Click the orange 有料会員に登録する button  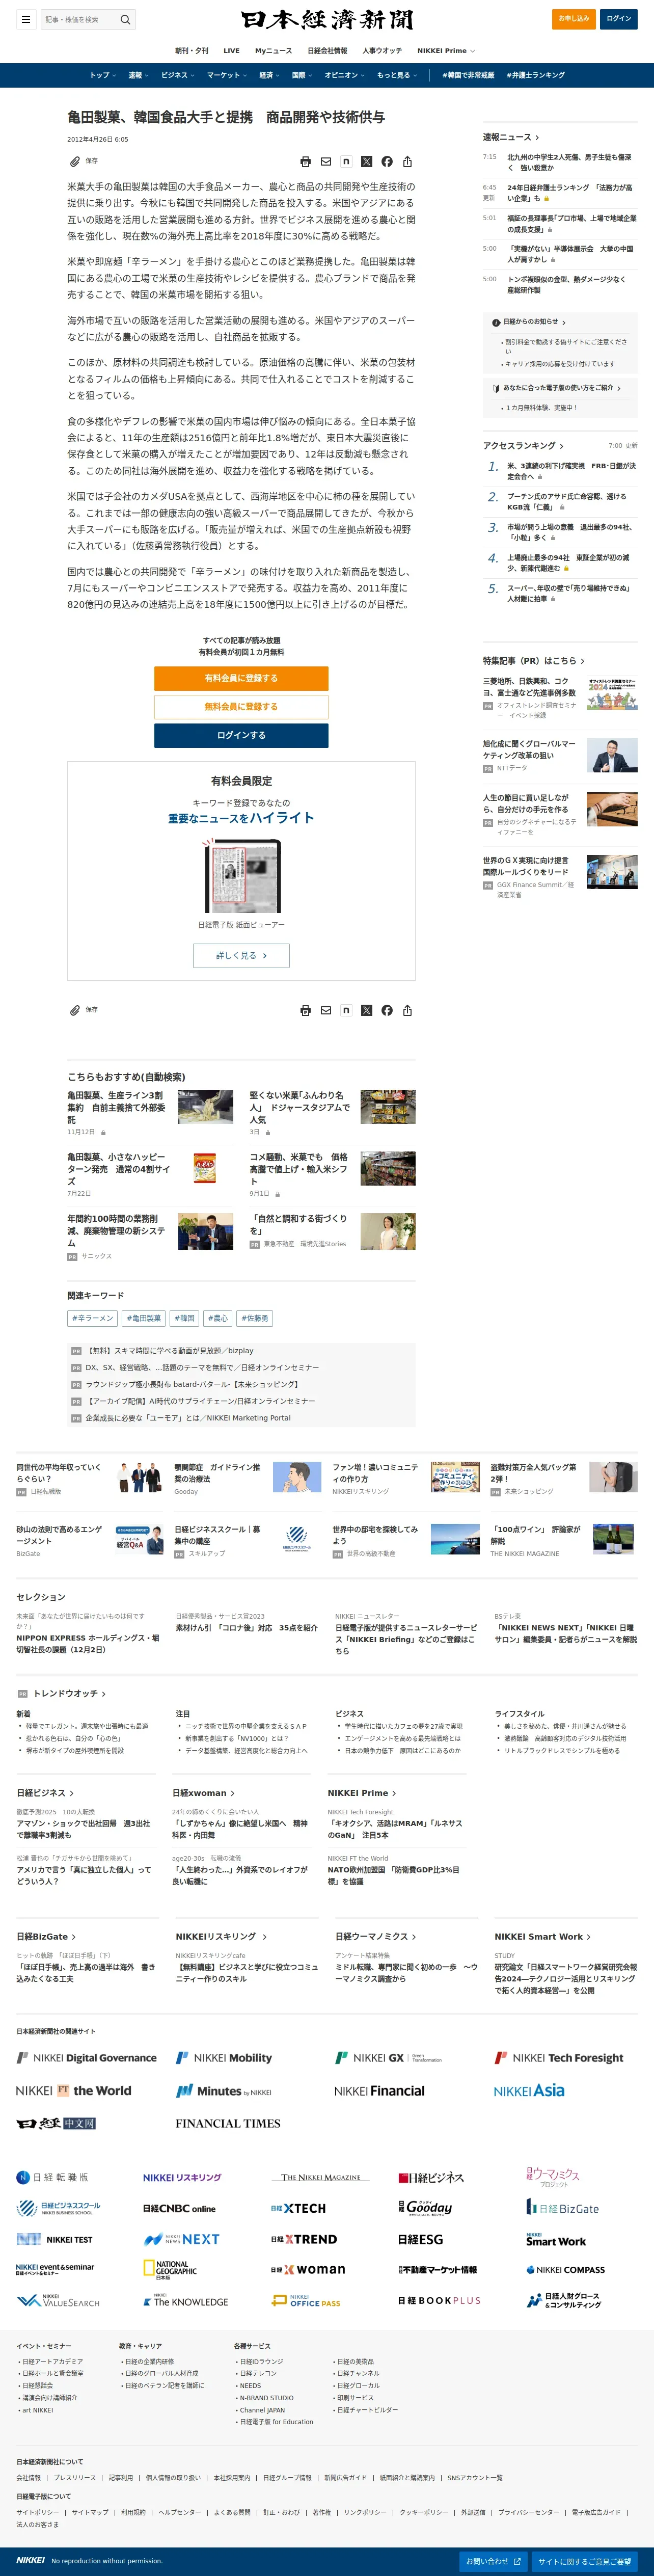tap(241, 678)
